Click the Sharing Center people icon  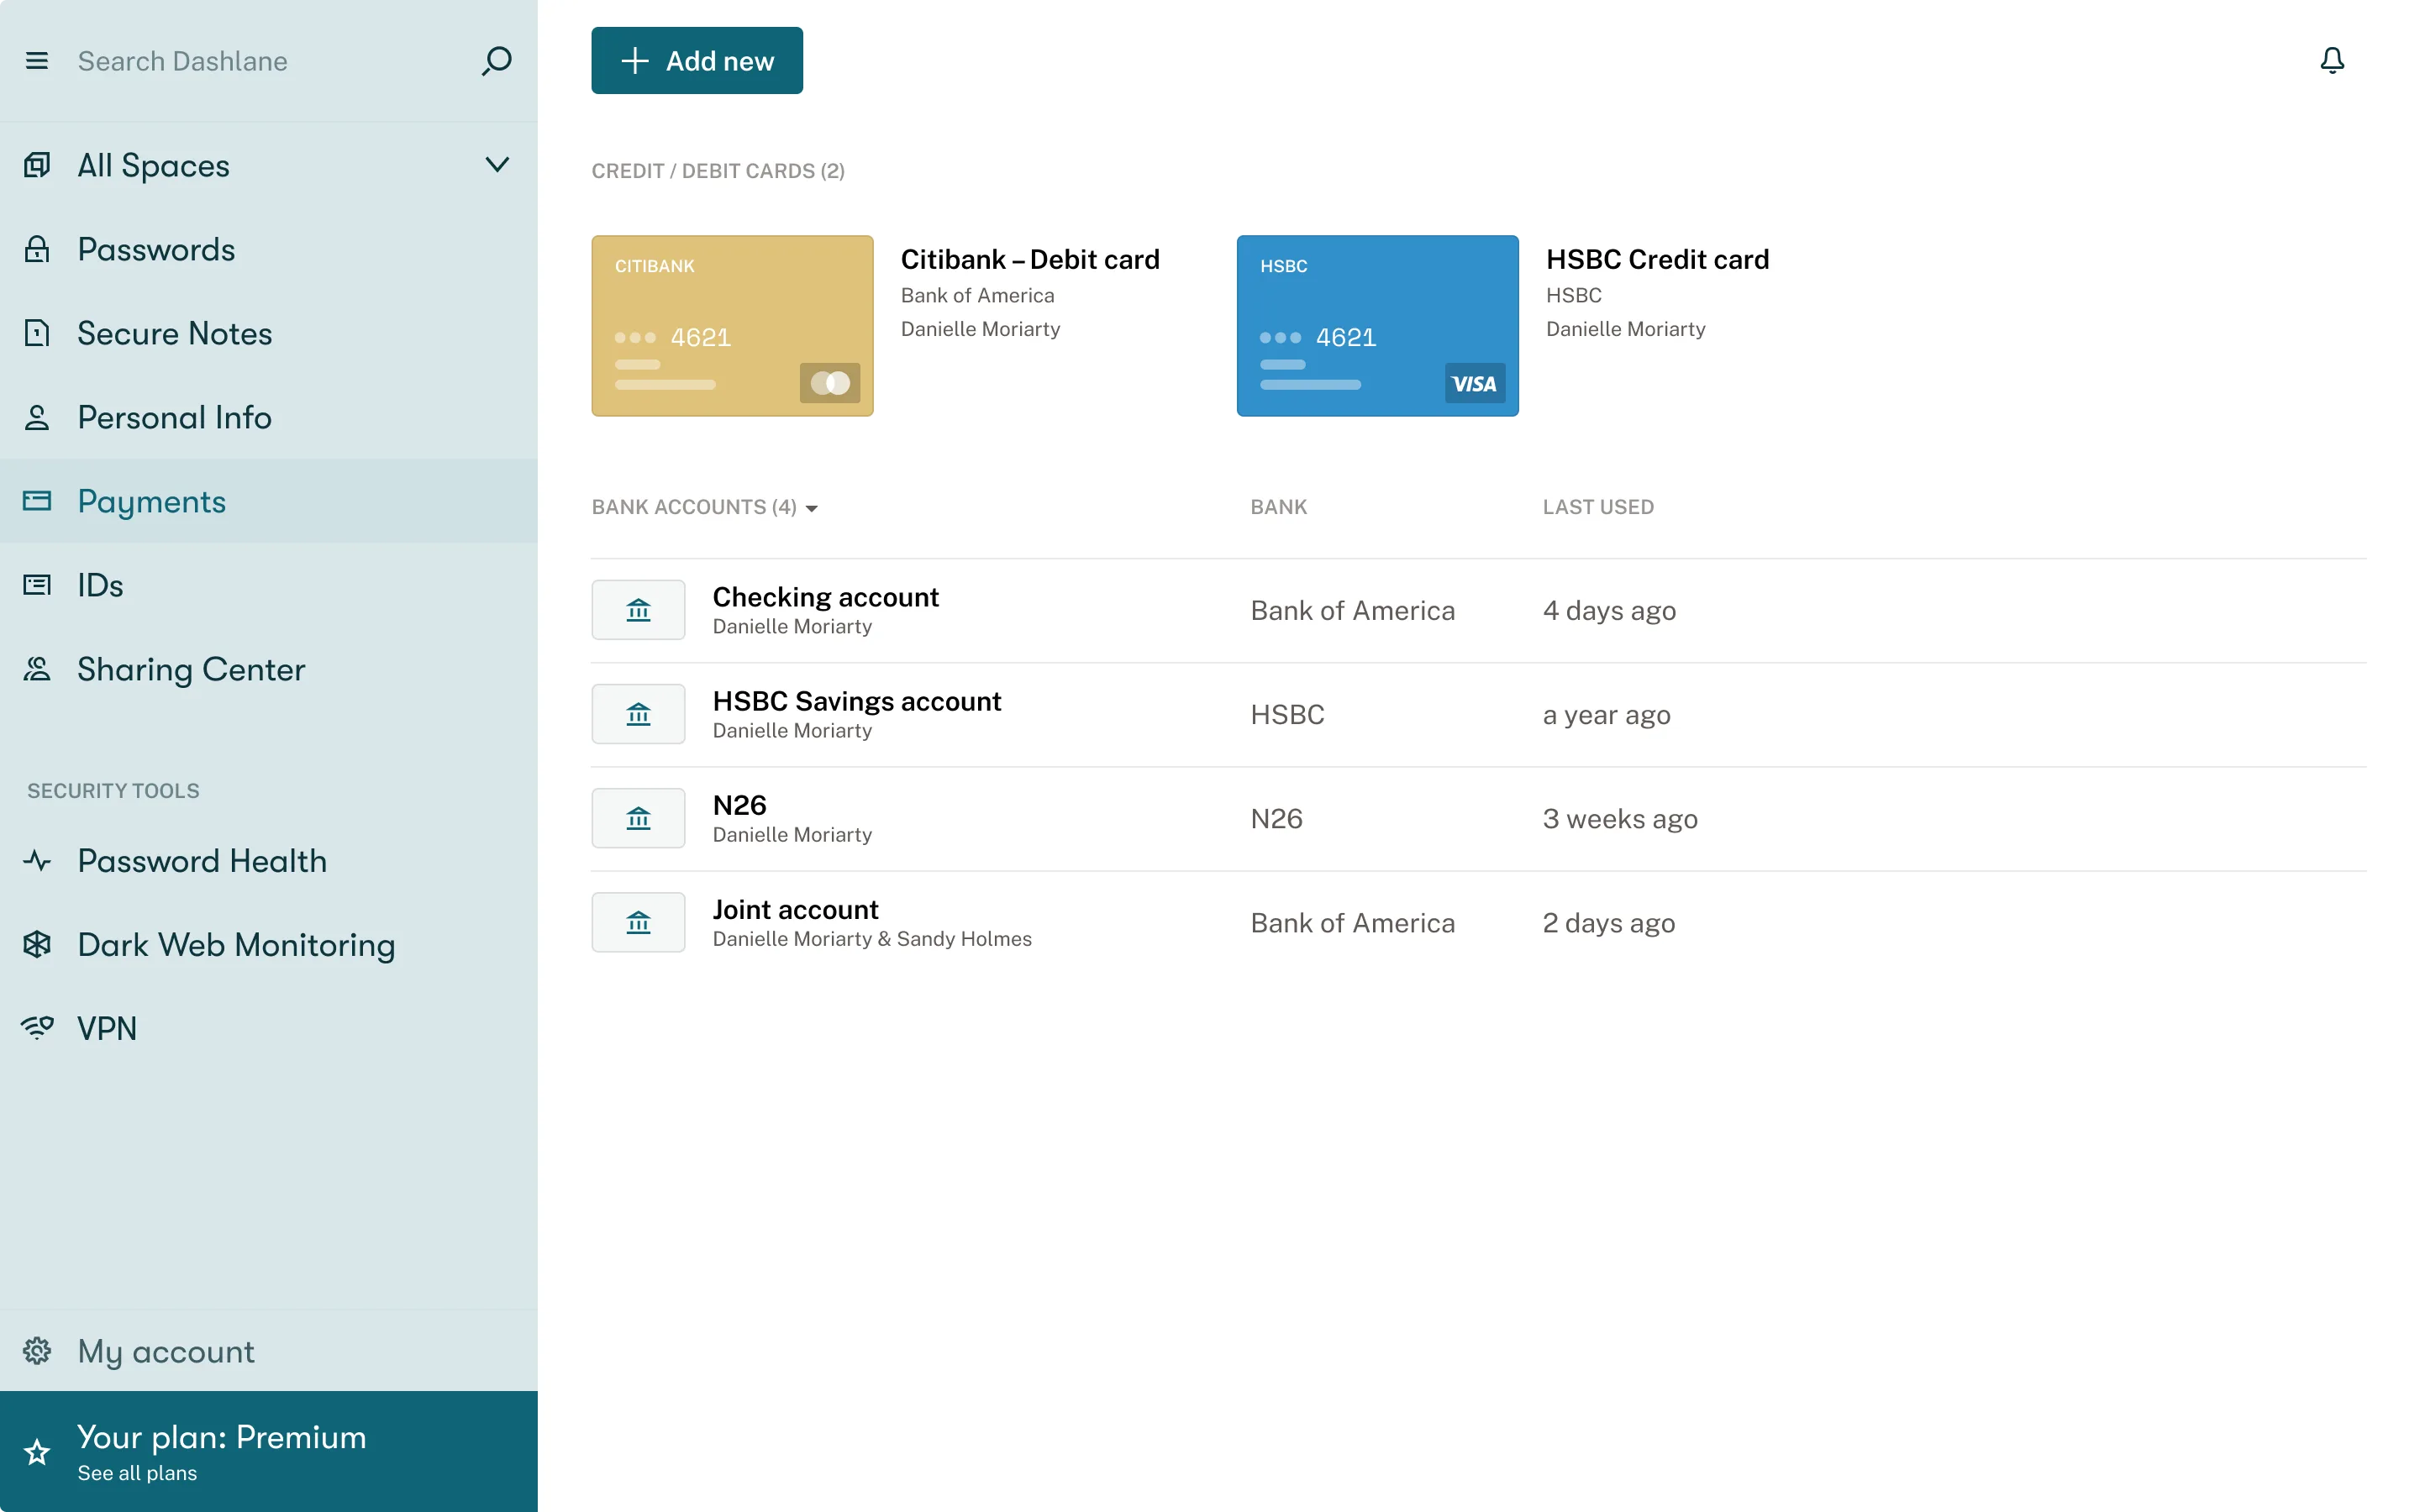[37, 669]
